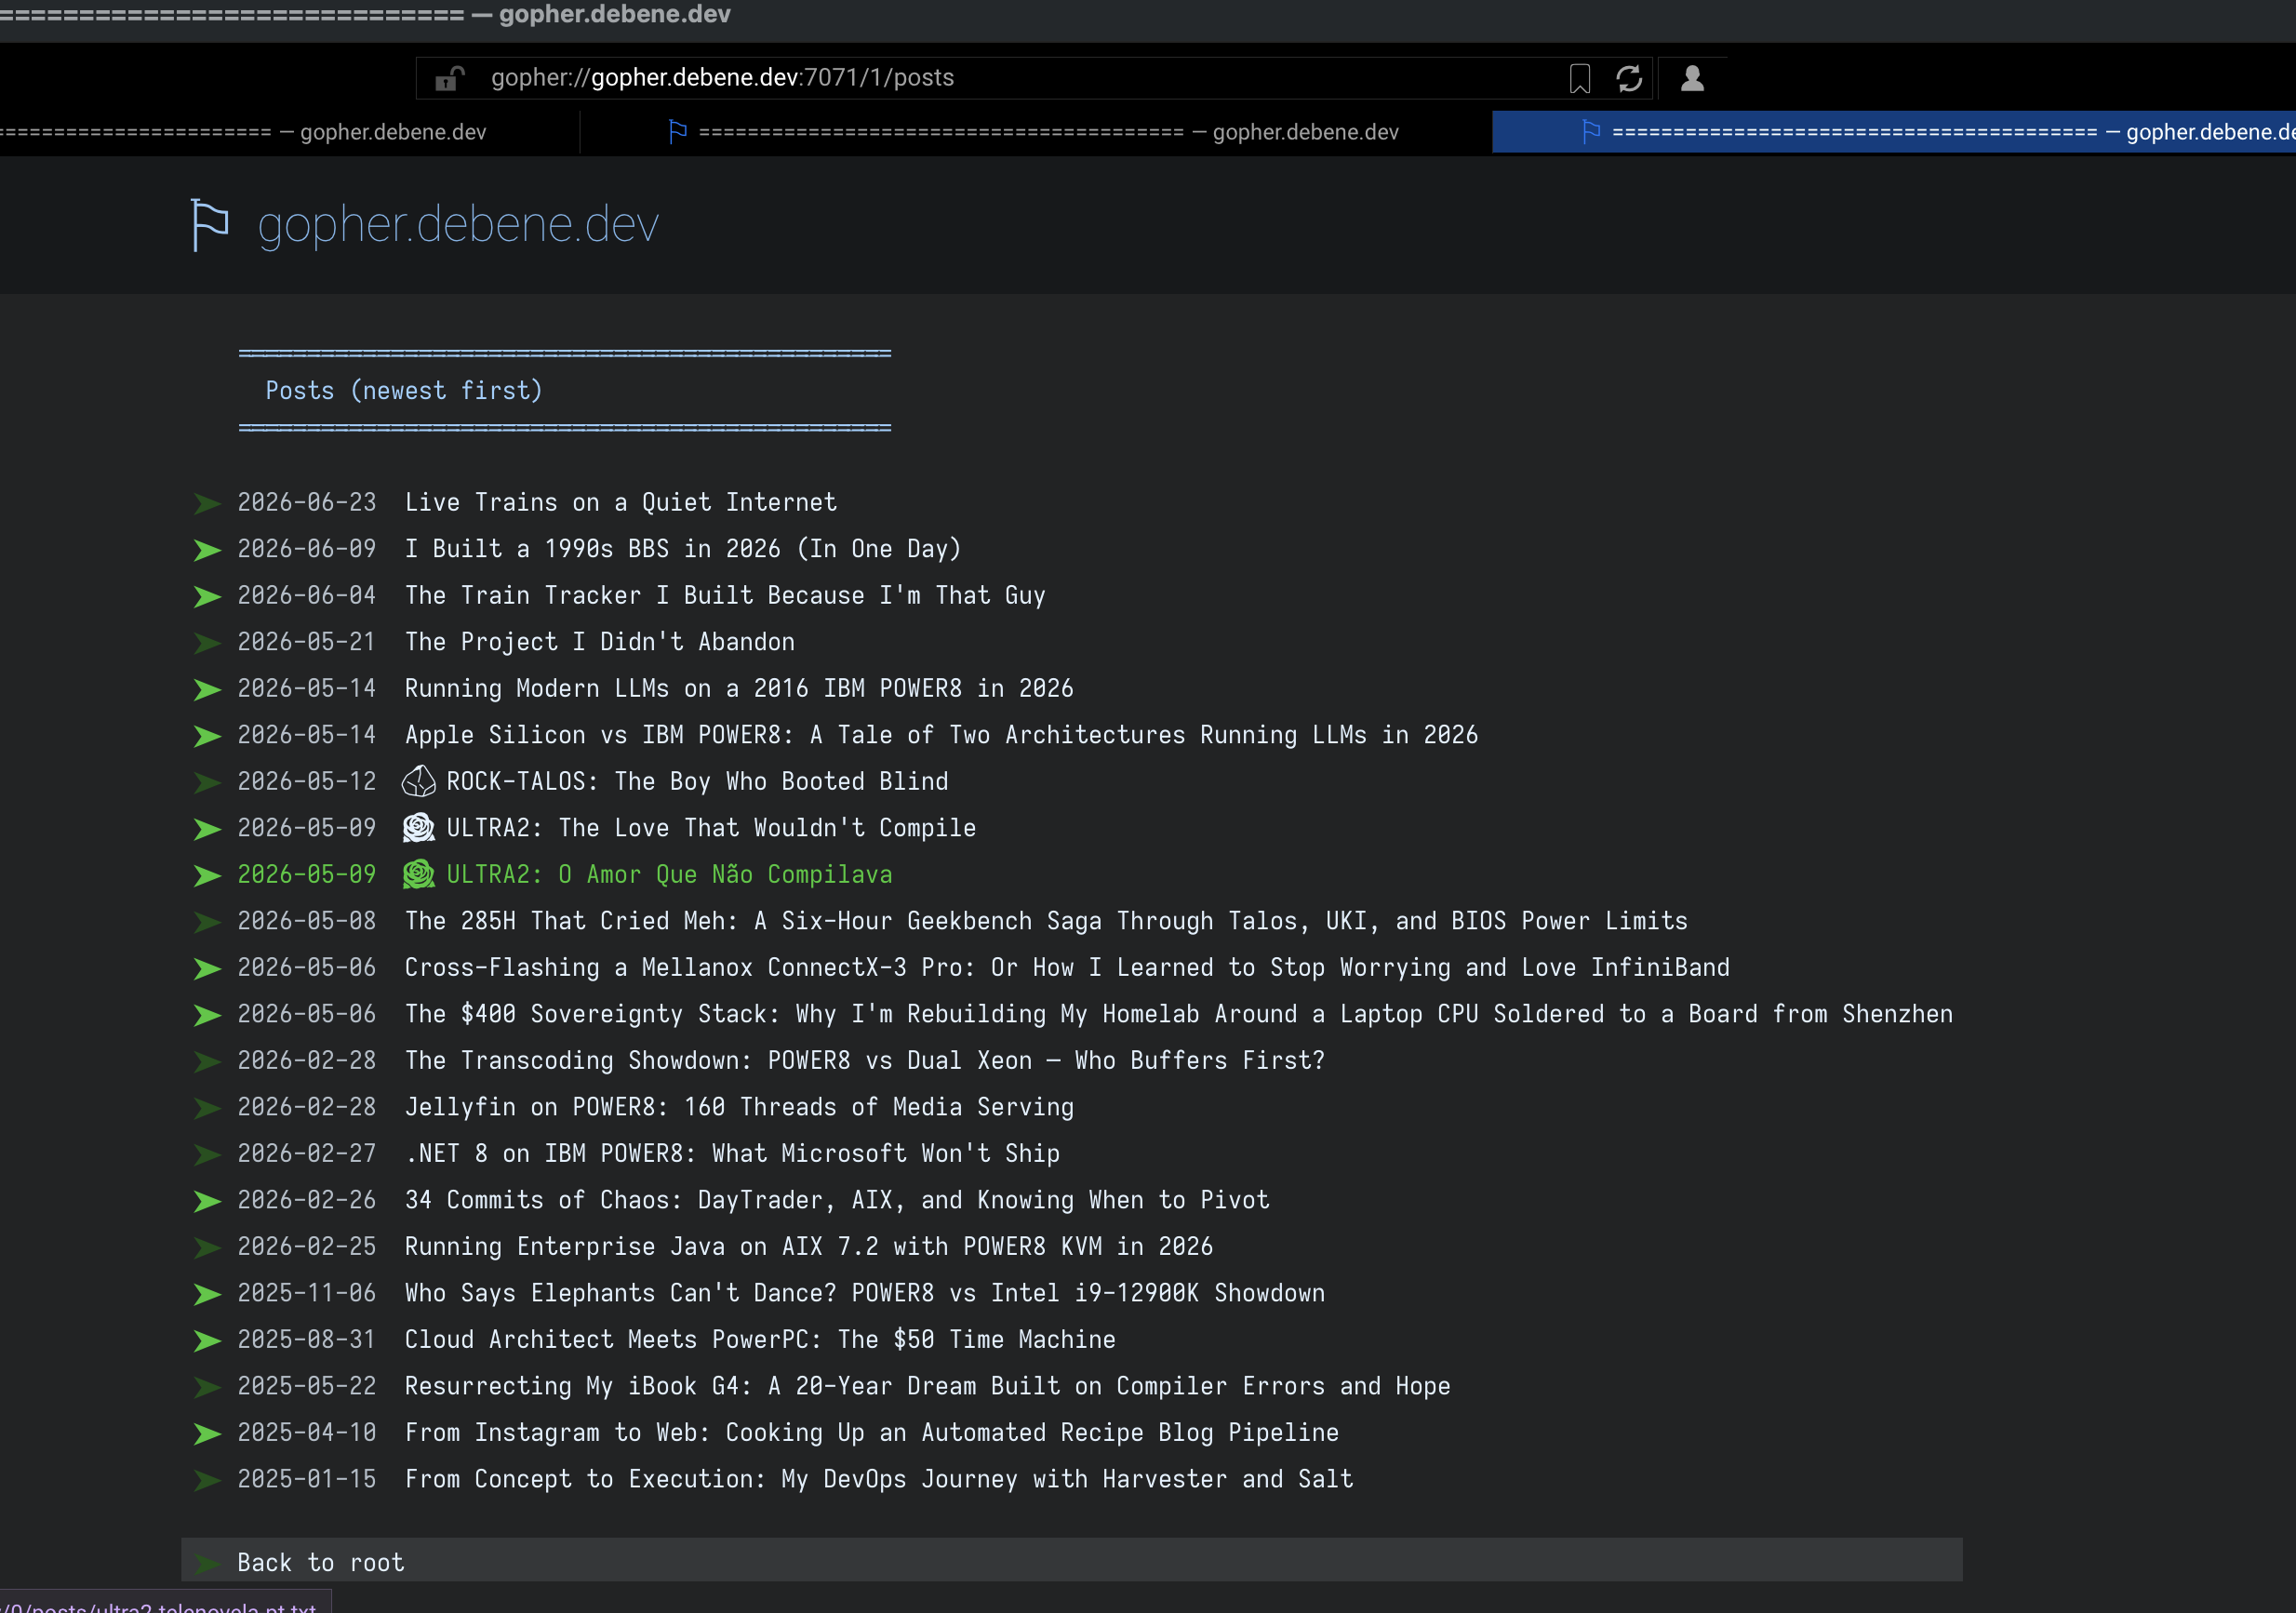Click the arrow icon beside Back to root
2296x1613 pixels.
click(207, 1563)
